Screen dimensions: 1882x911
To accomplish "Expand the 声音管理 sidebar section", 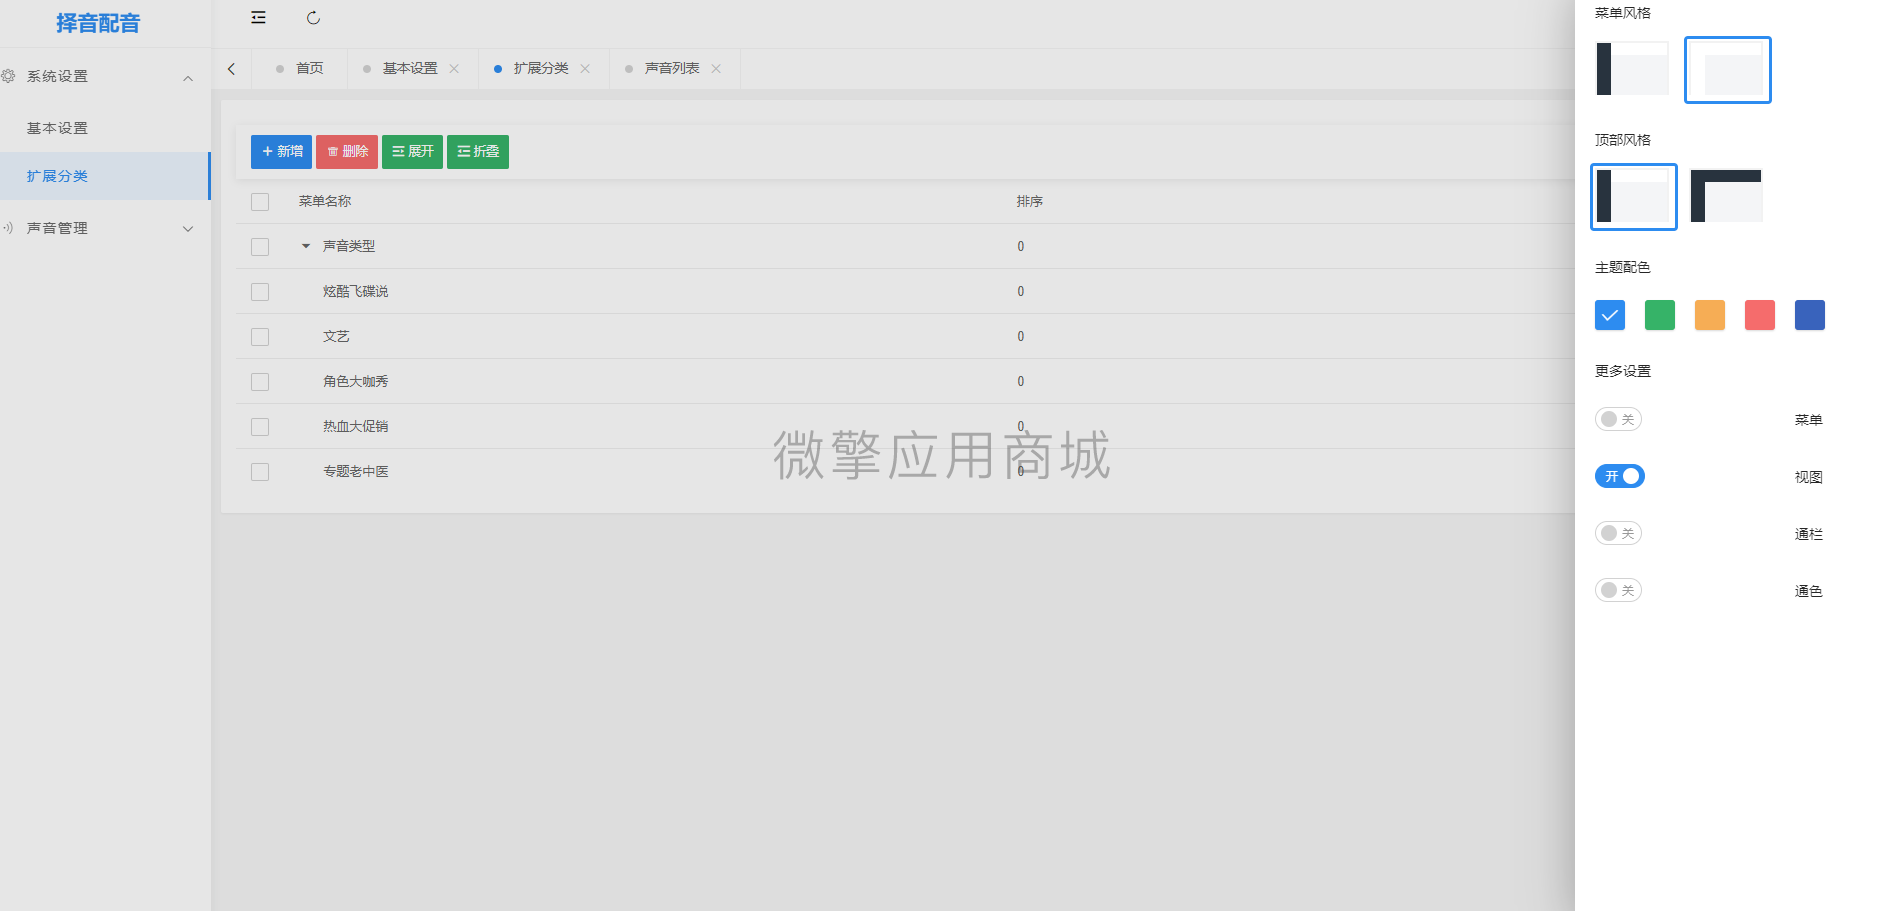I will pos(187,228).
